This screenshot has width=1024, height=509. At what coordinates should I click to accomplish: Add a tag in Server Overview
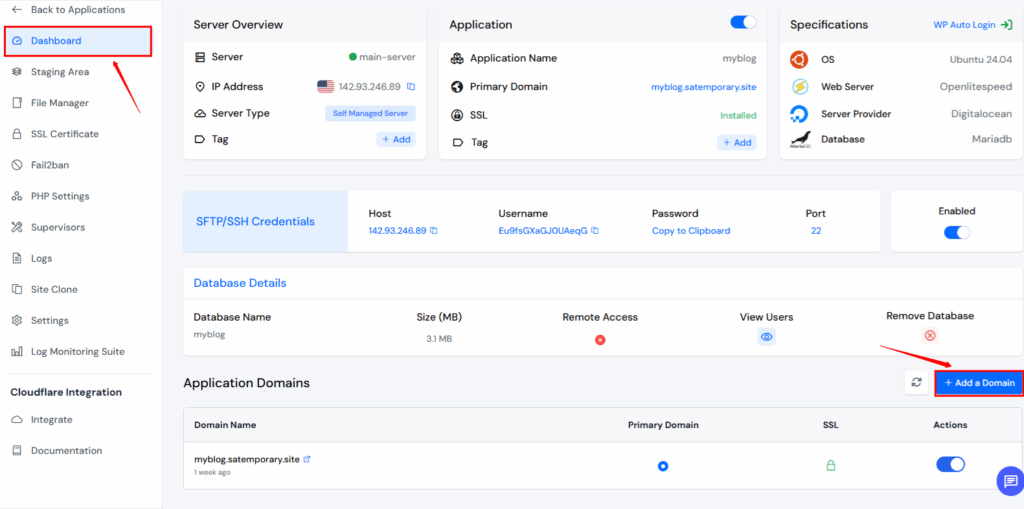pos(396,139)
